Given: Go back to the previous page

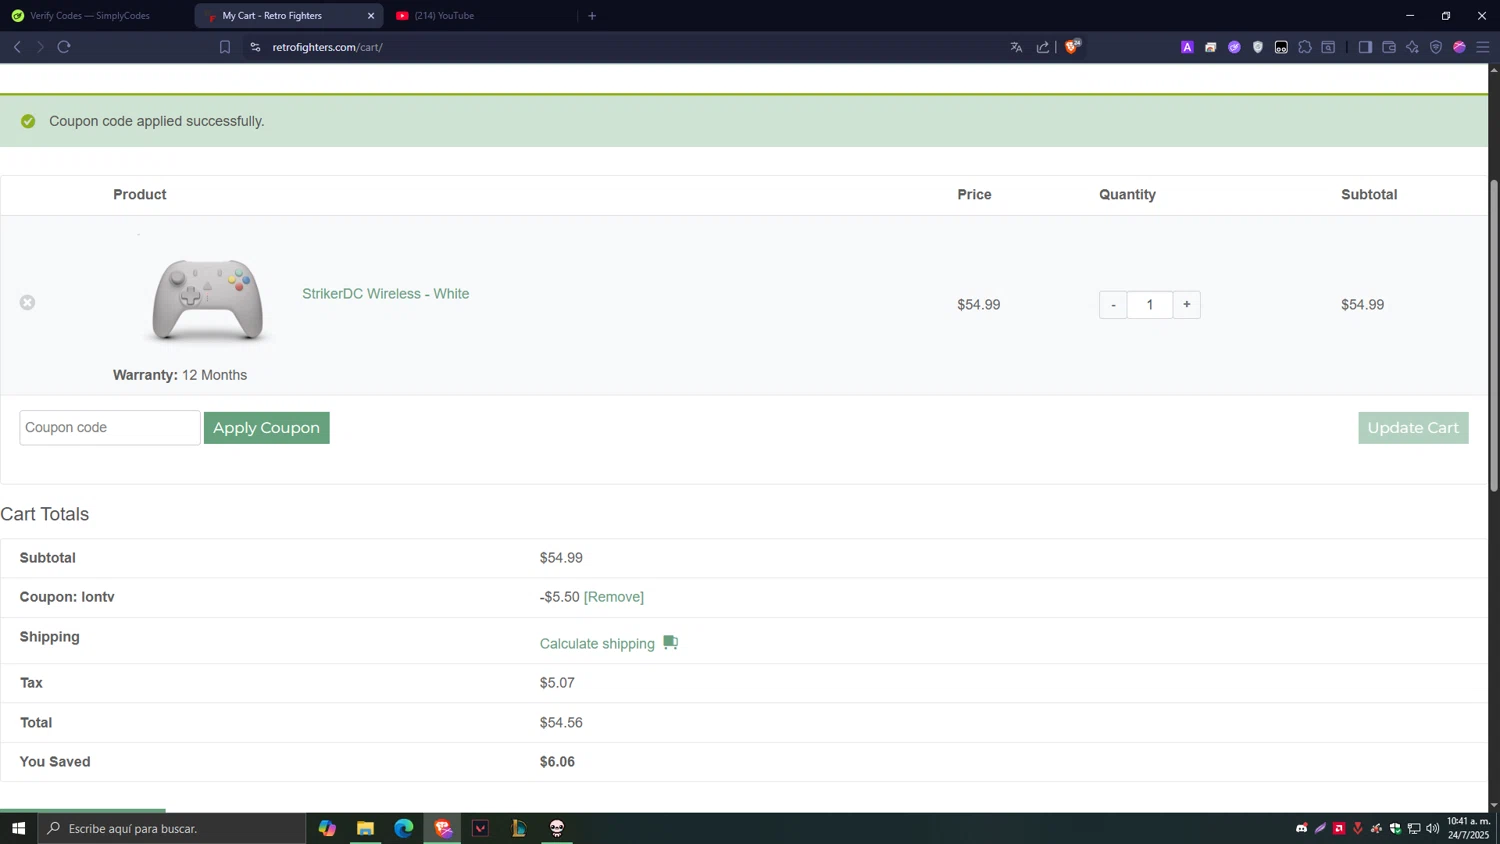Looking at the screenshot, I should tap(17, 47).
